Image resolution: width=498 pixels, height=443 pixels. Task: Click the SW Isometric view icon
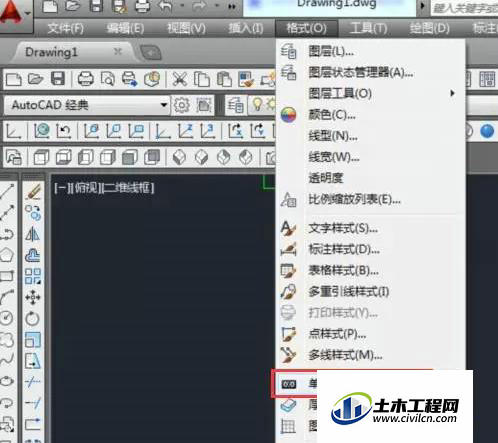[179, 157]
